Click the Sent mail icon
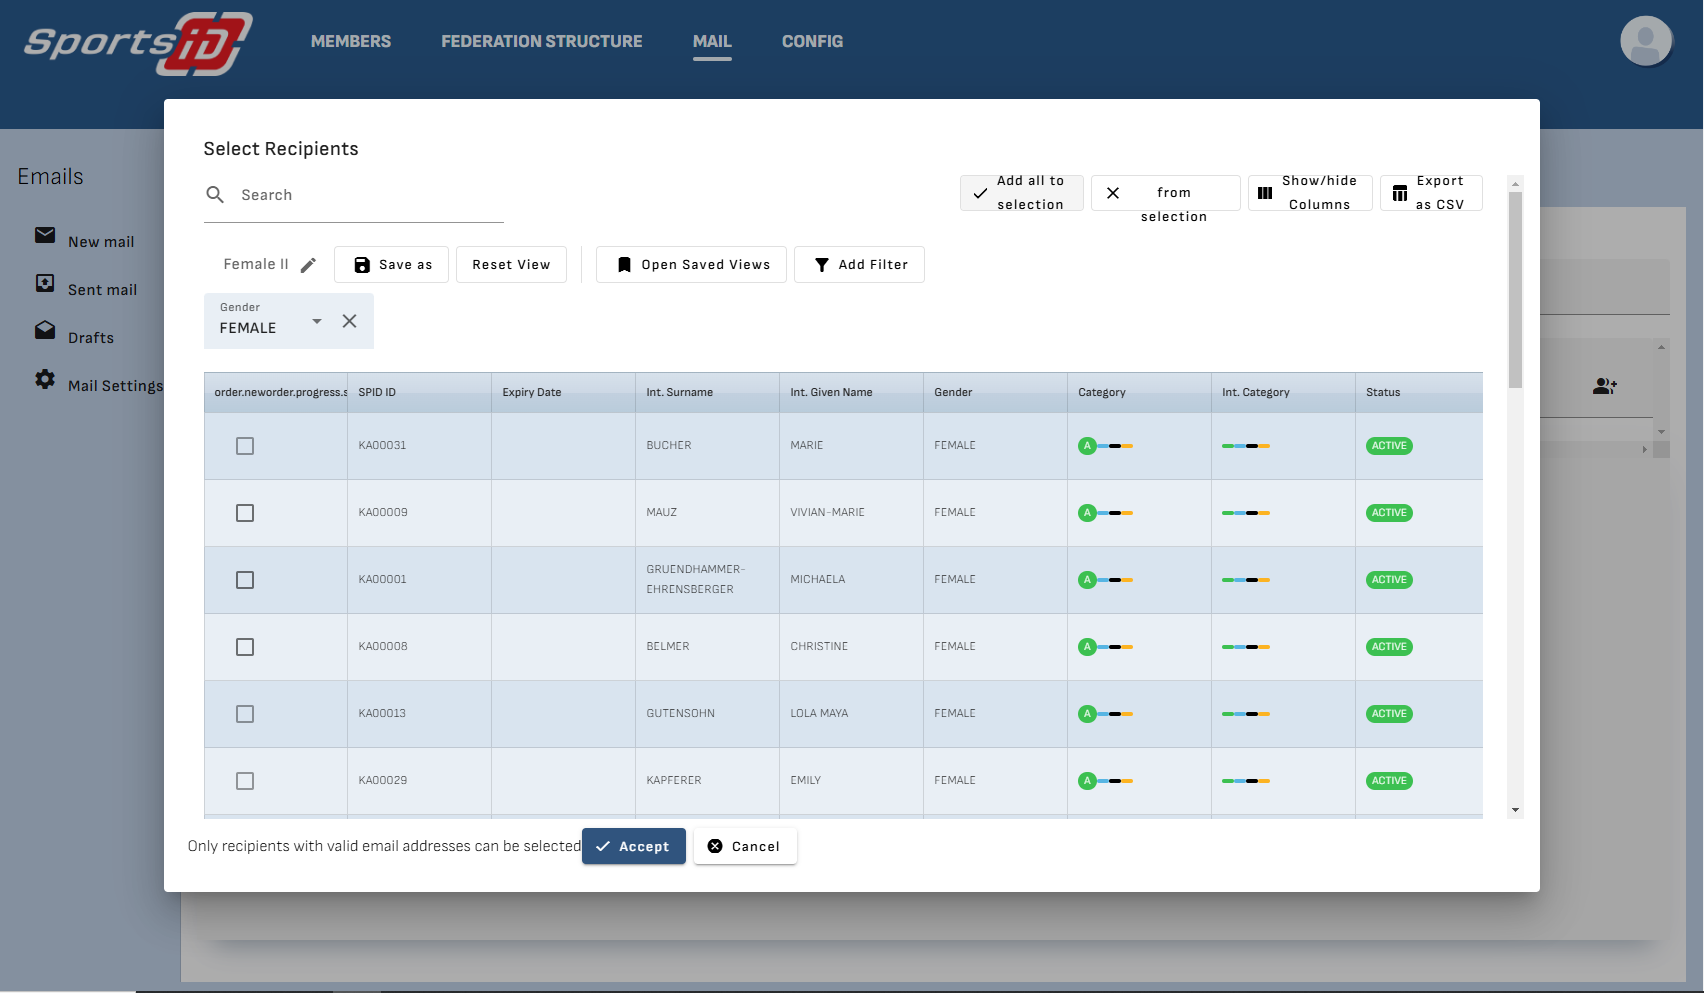 pyautogui.click(x=45, y=284)
